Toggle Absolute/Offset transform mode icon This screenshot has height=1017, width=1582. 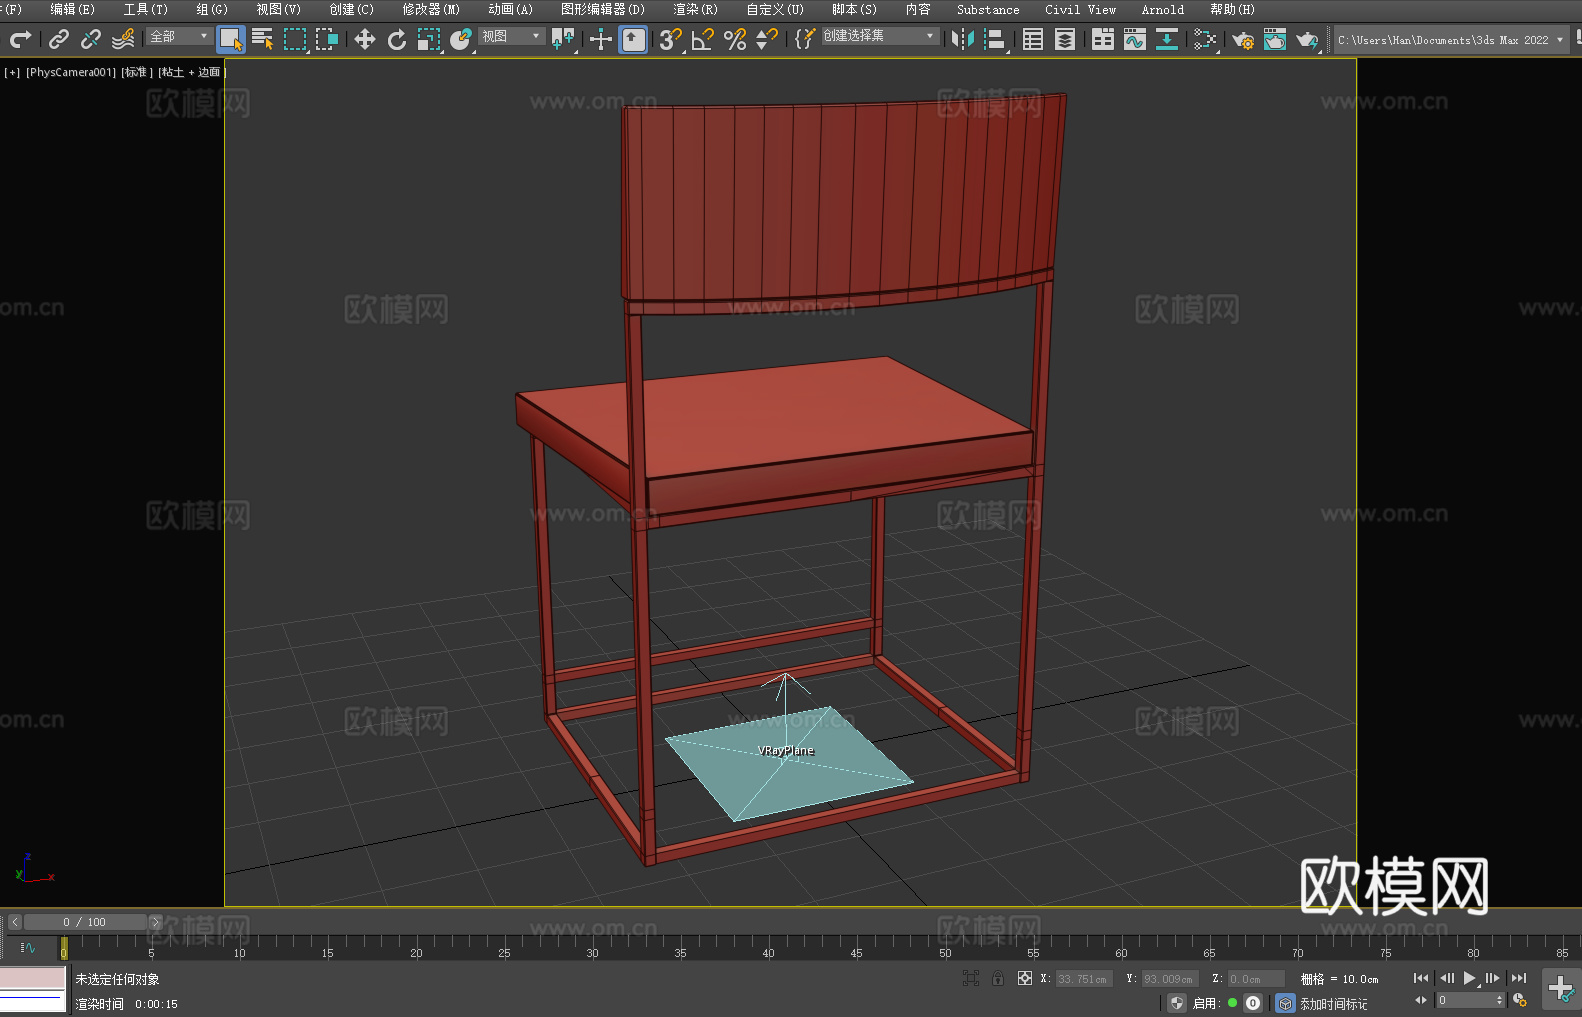click(1024, 979)
